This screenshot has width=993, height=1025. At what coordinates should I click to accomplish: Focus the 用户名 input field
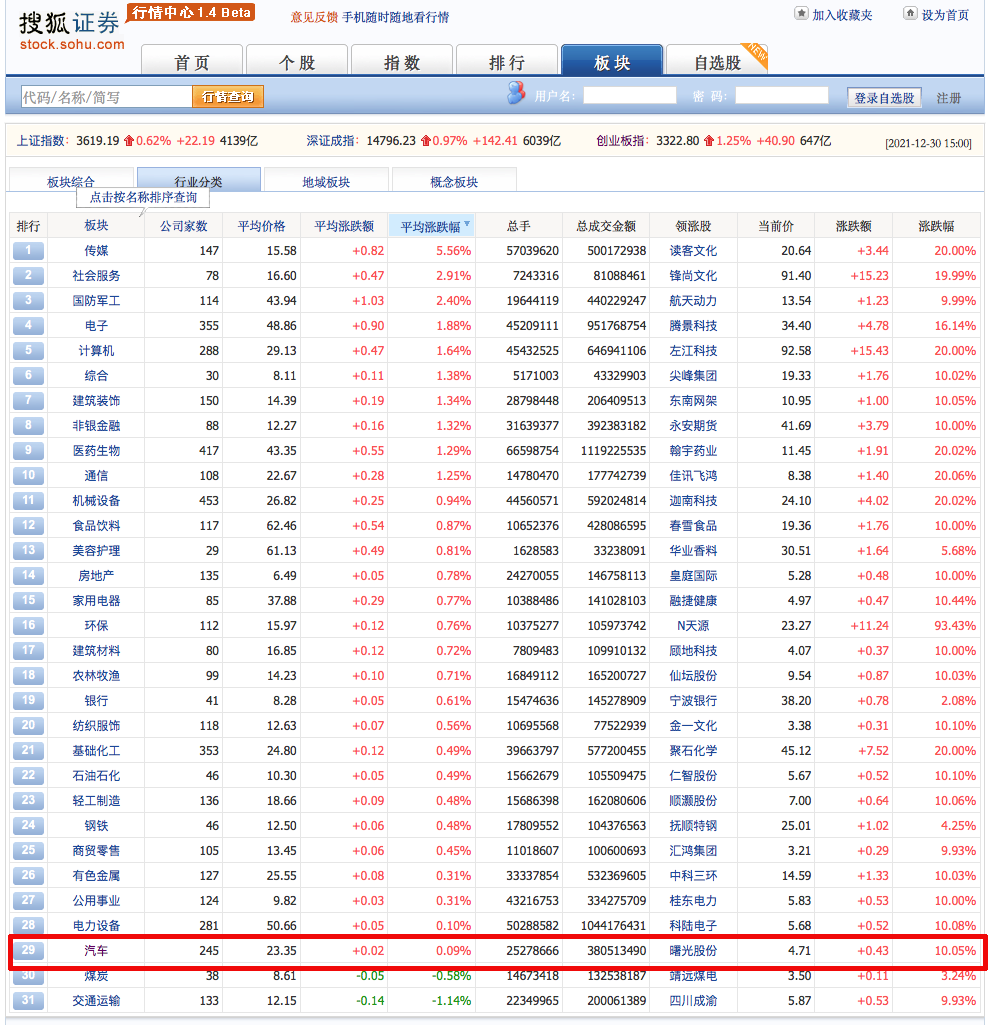[x=630, y=95]
